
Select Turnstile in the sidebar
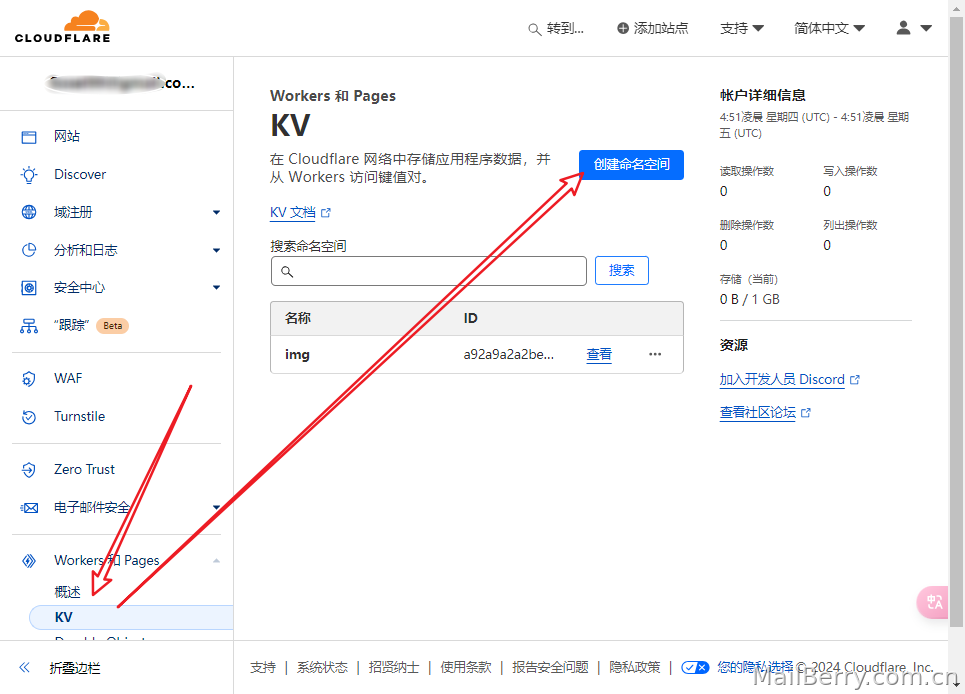pos(79,417)
